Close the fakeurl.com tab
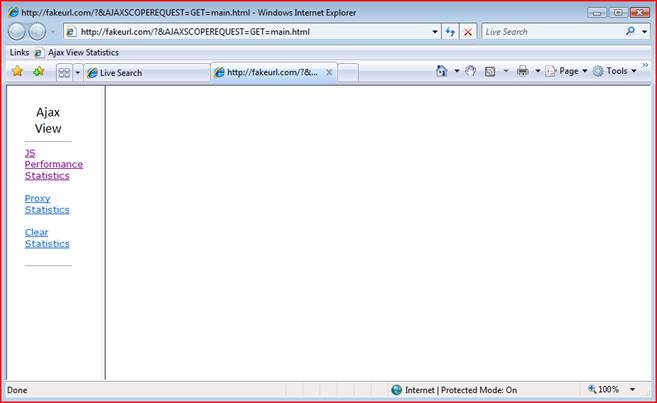The image size is (657, 403). point(329,73)
